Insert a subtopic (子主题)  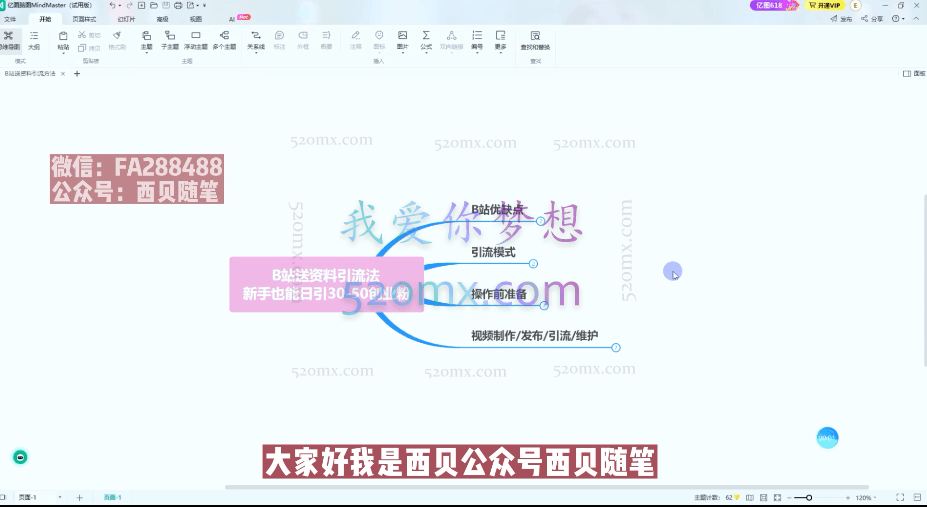(x=170, y=40)
